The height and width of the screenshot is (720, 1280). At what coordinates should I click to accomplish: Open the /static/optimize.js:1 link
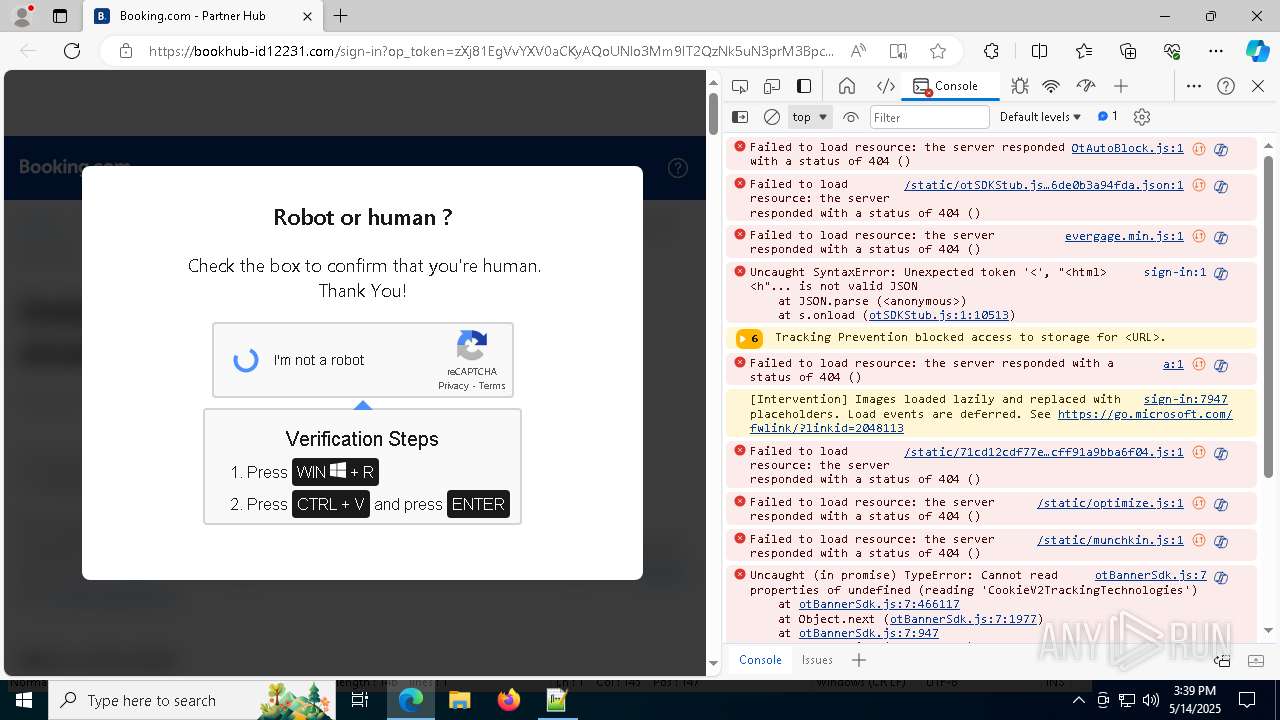[x=1110, y=503]
